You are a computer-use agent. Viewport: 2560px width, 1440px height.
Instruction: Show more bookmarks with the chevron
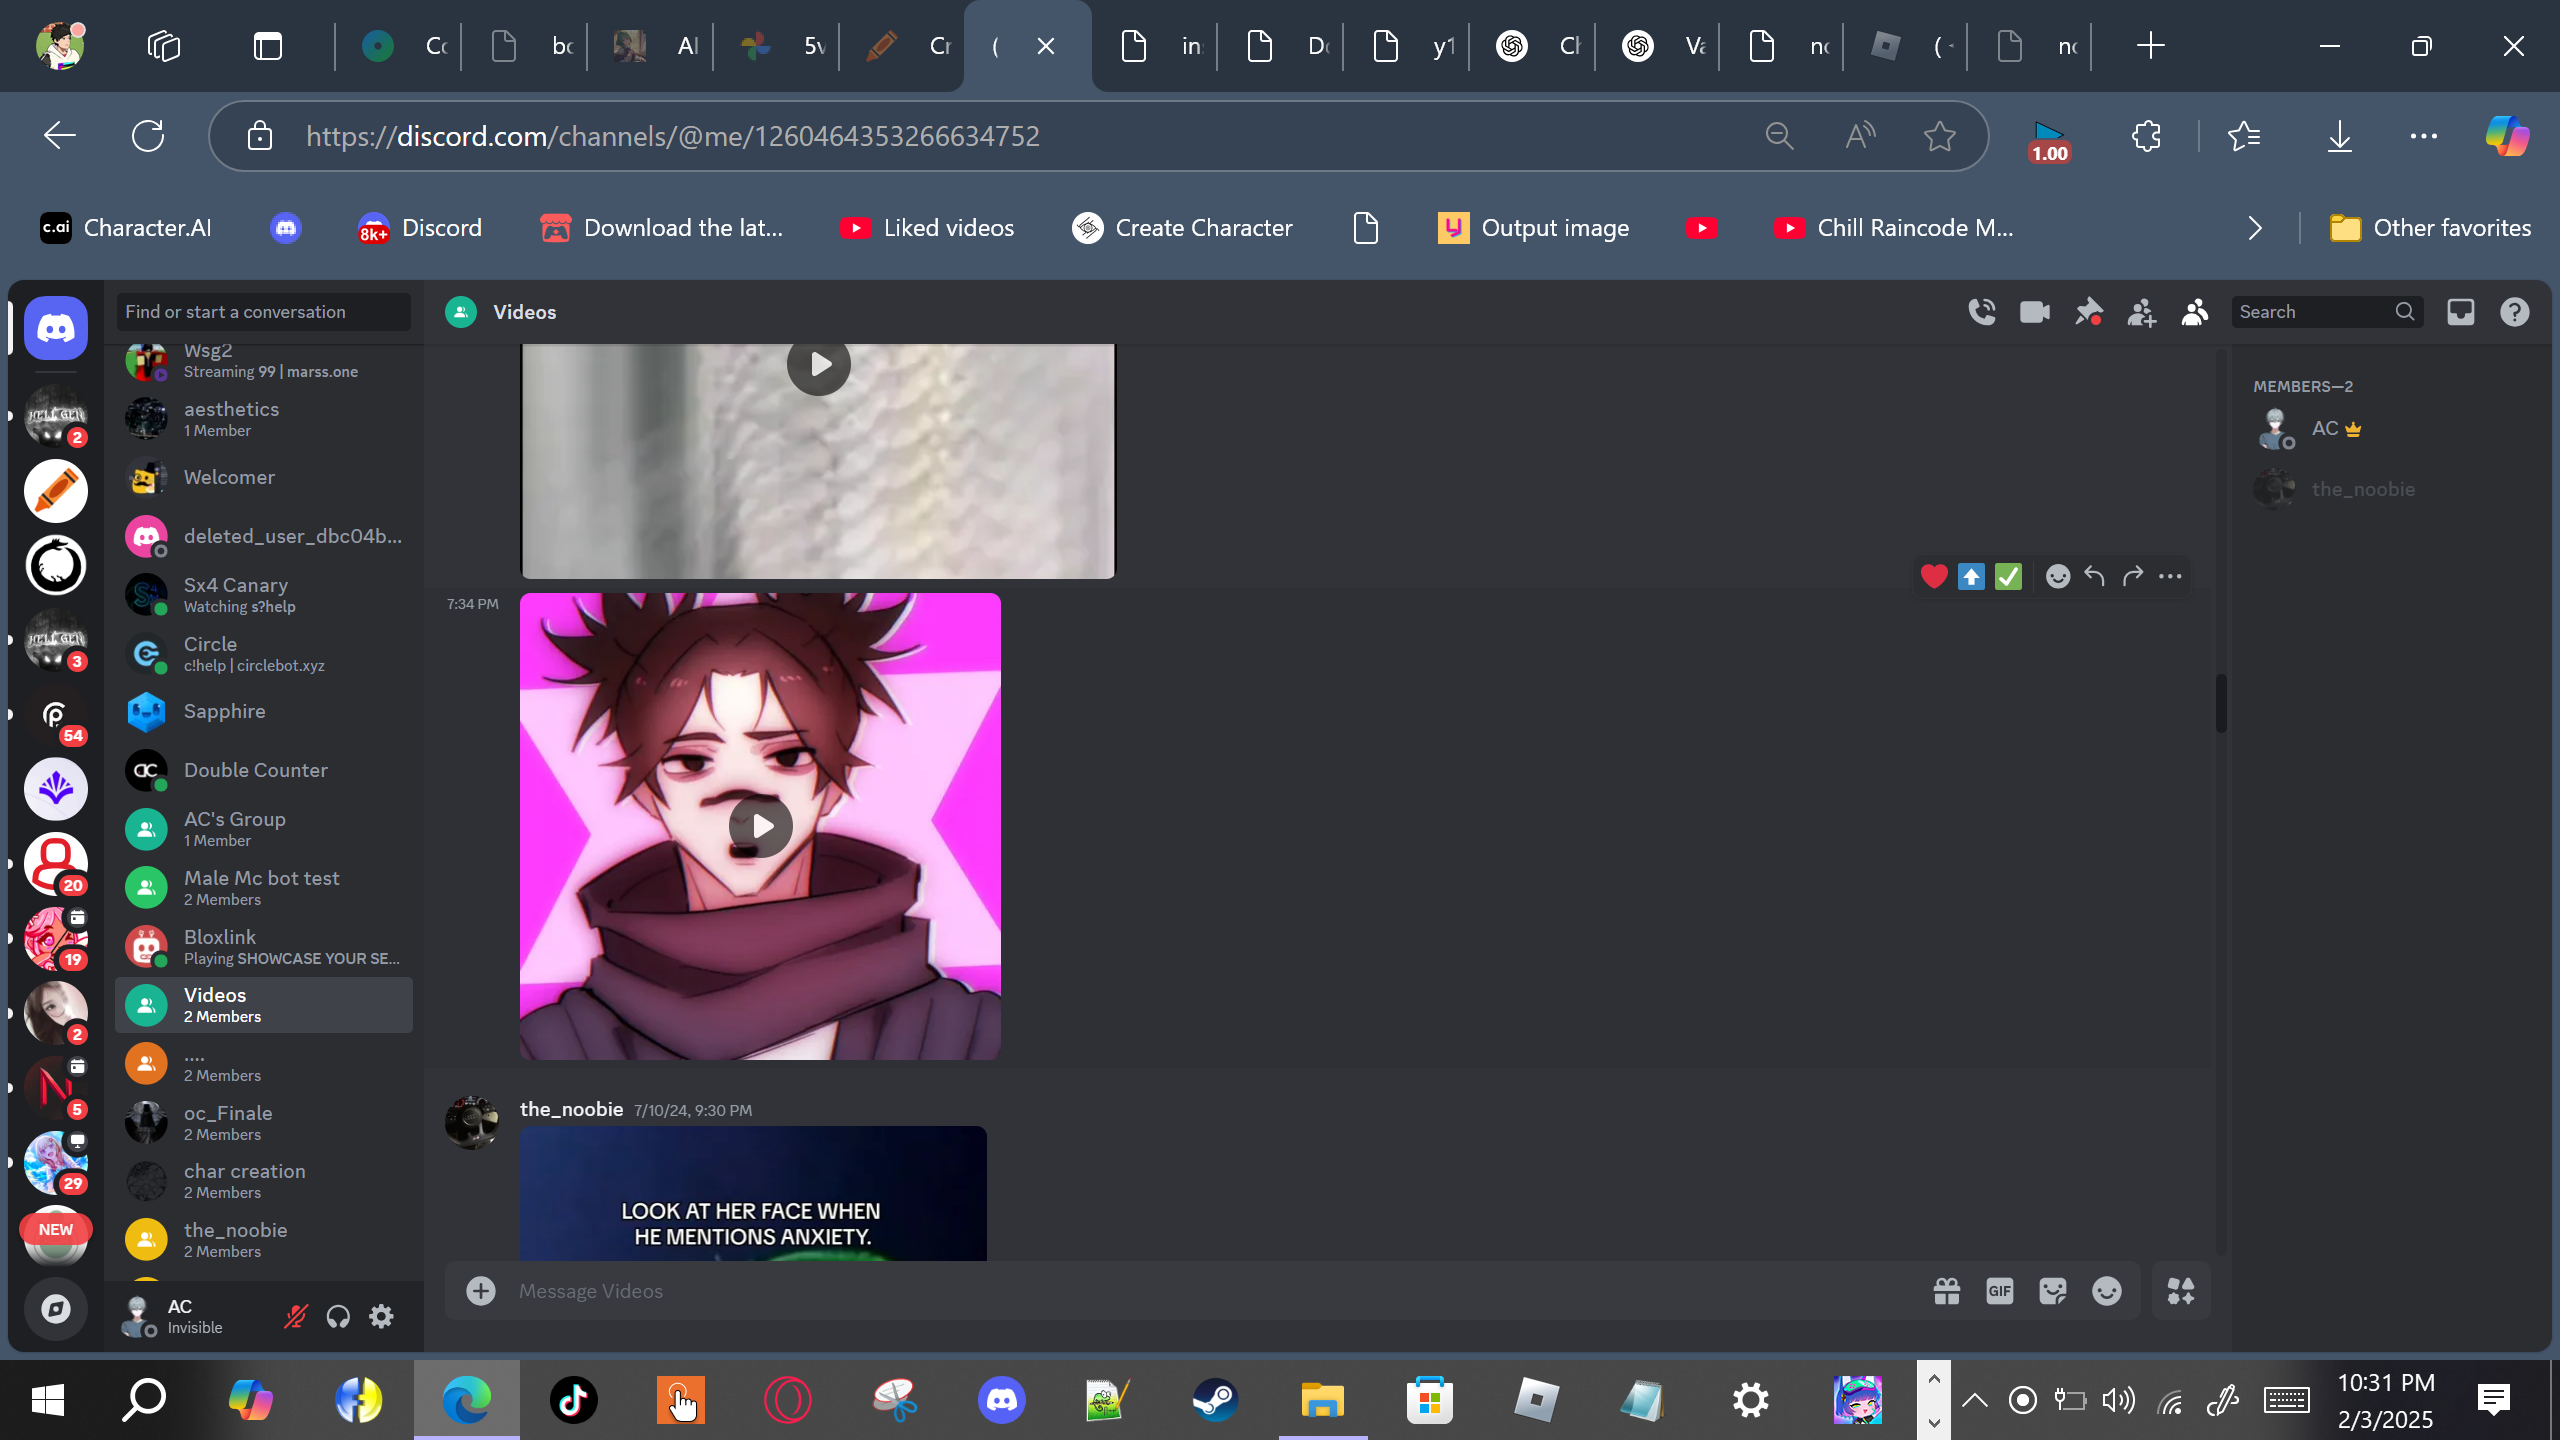[2254, 228]
